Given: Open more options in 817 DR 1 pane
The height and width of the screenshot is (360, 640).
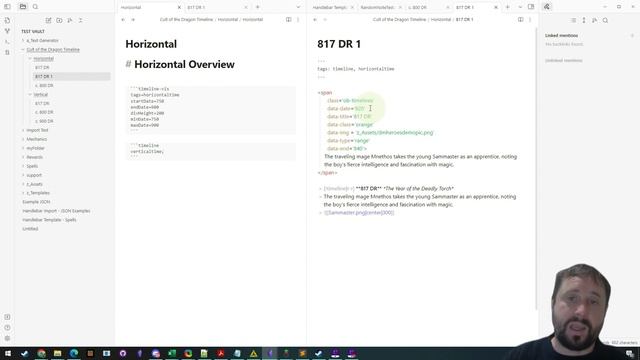Looking at the screenshot, I should point(530,20).
